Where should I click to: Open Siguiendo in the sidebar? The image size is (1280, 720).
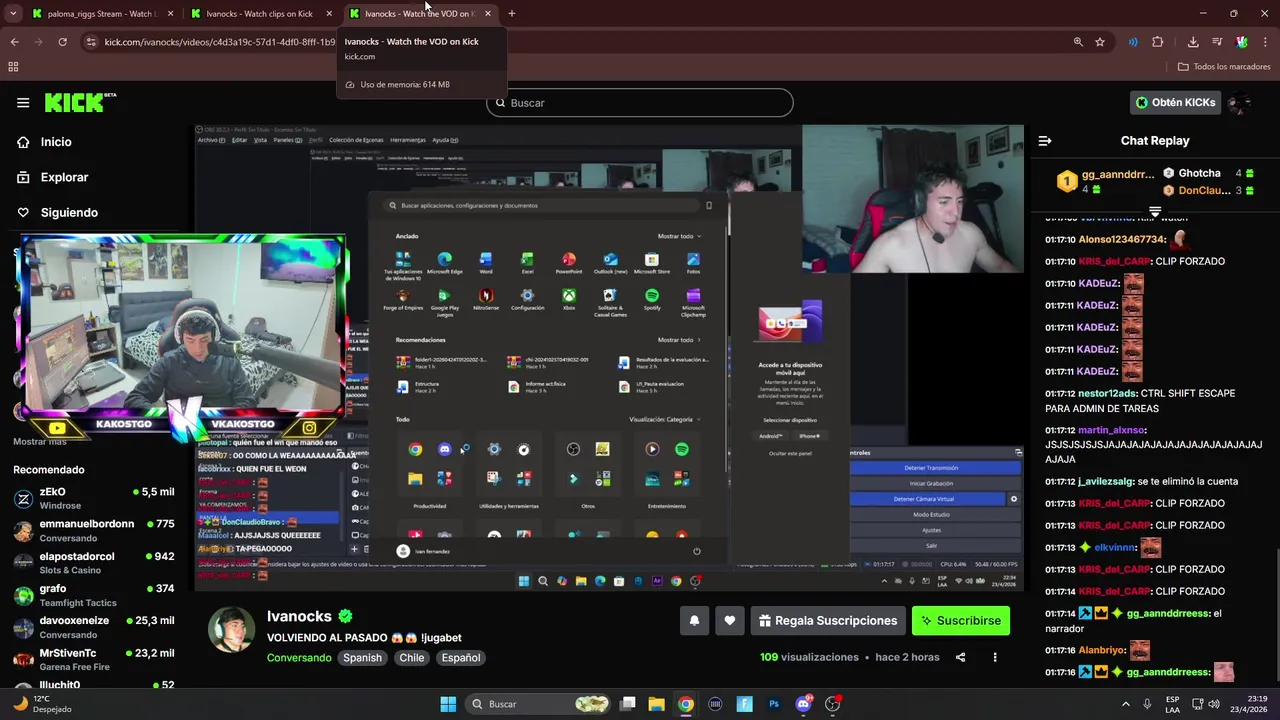point(69,212)
